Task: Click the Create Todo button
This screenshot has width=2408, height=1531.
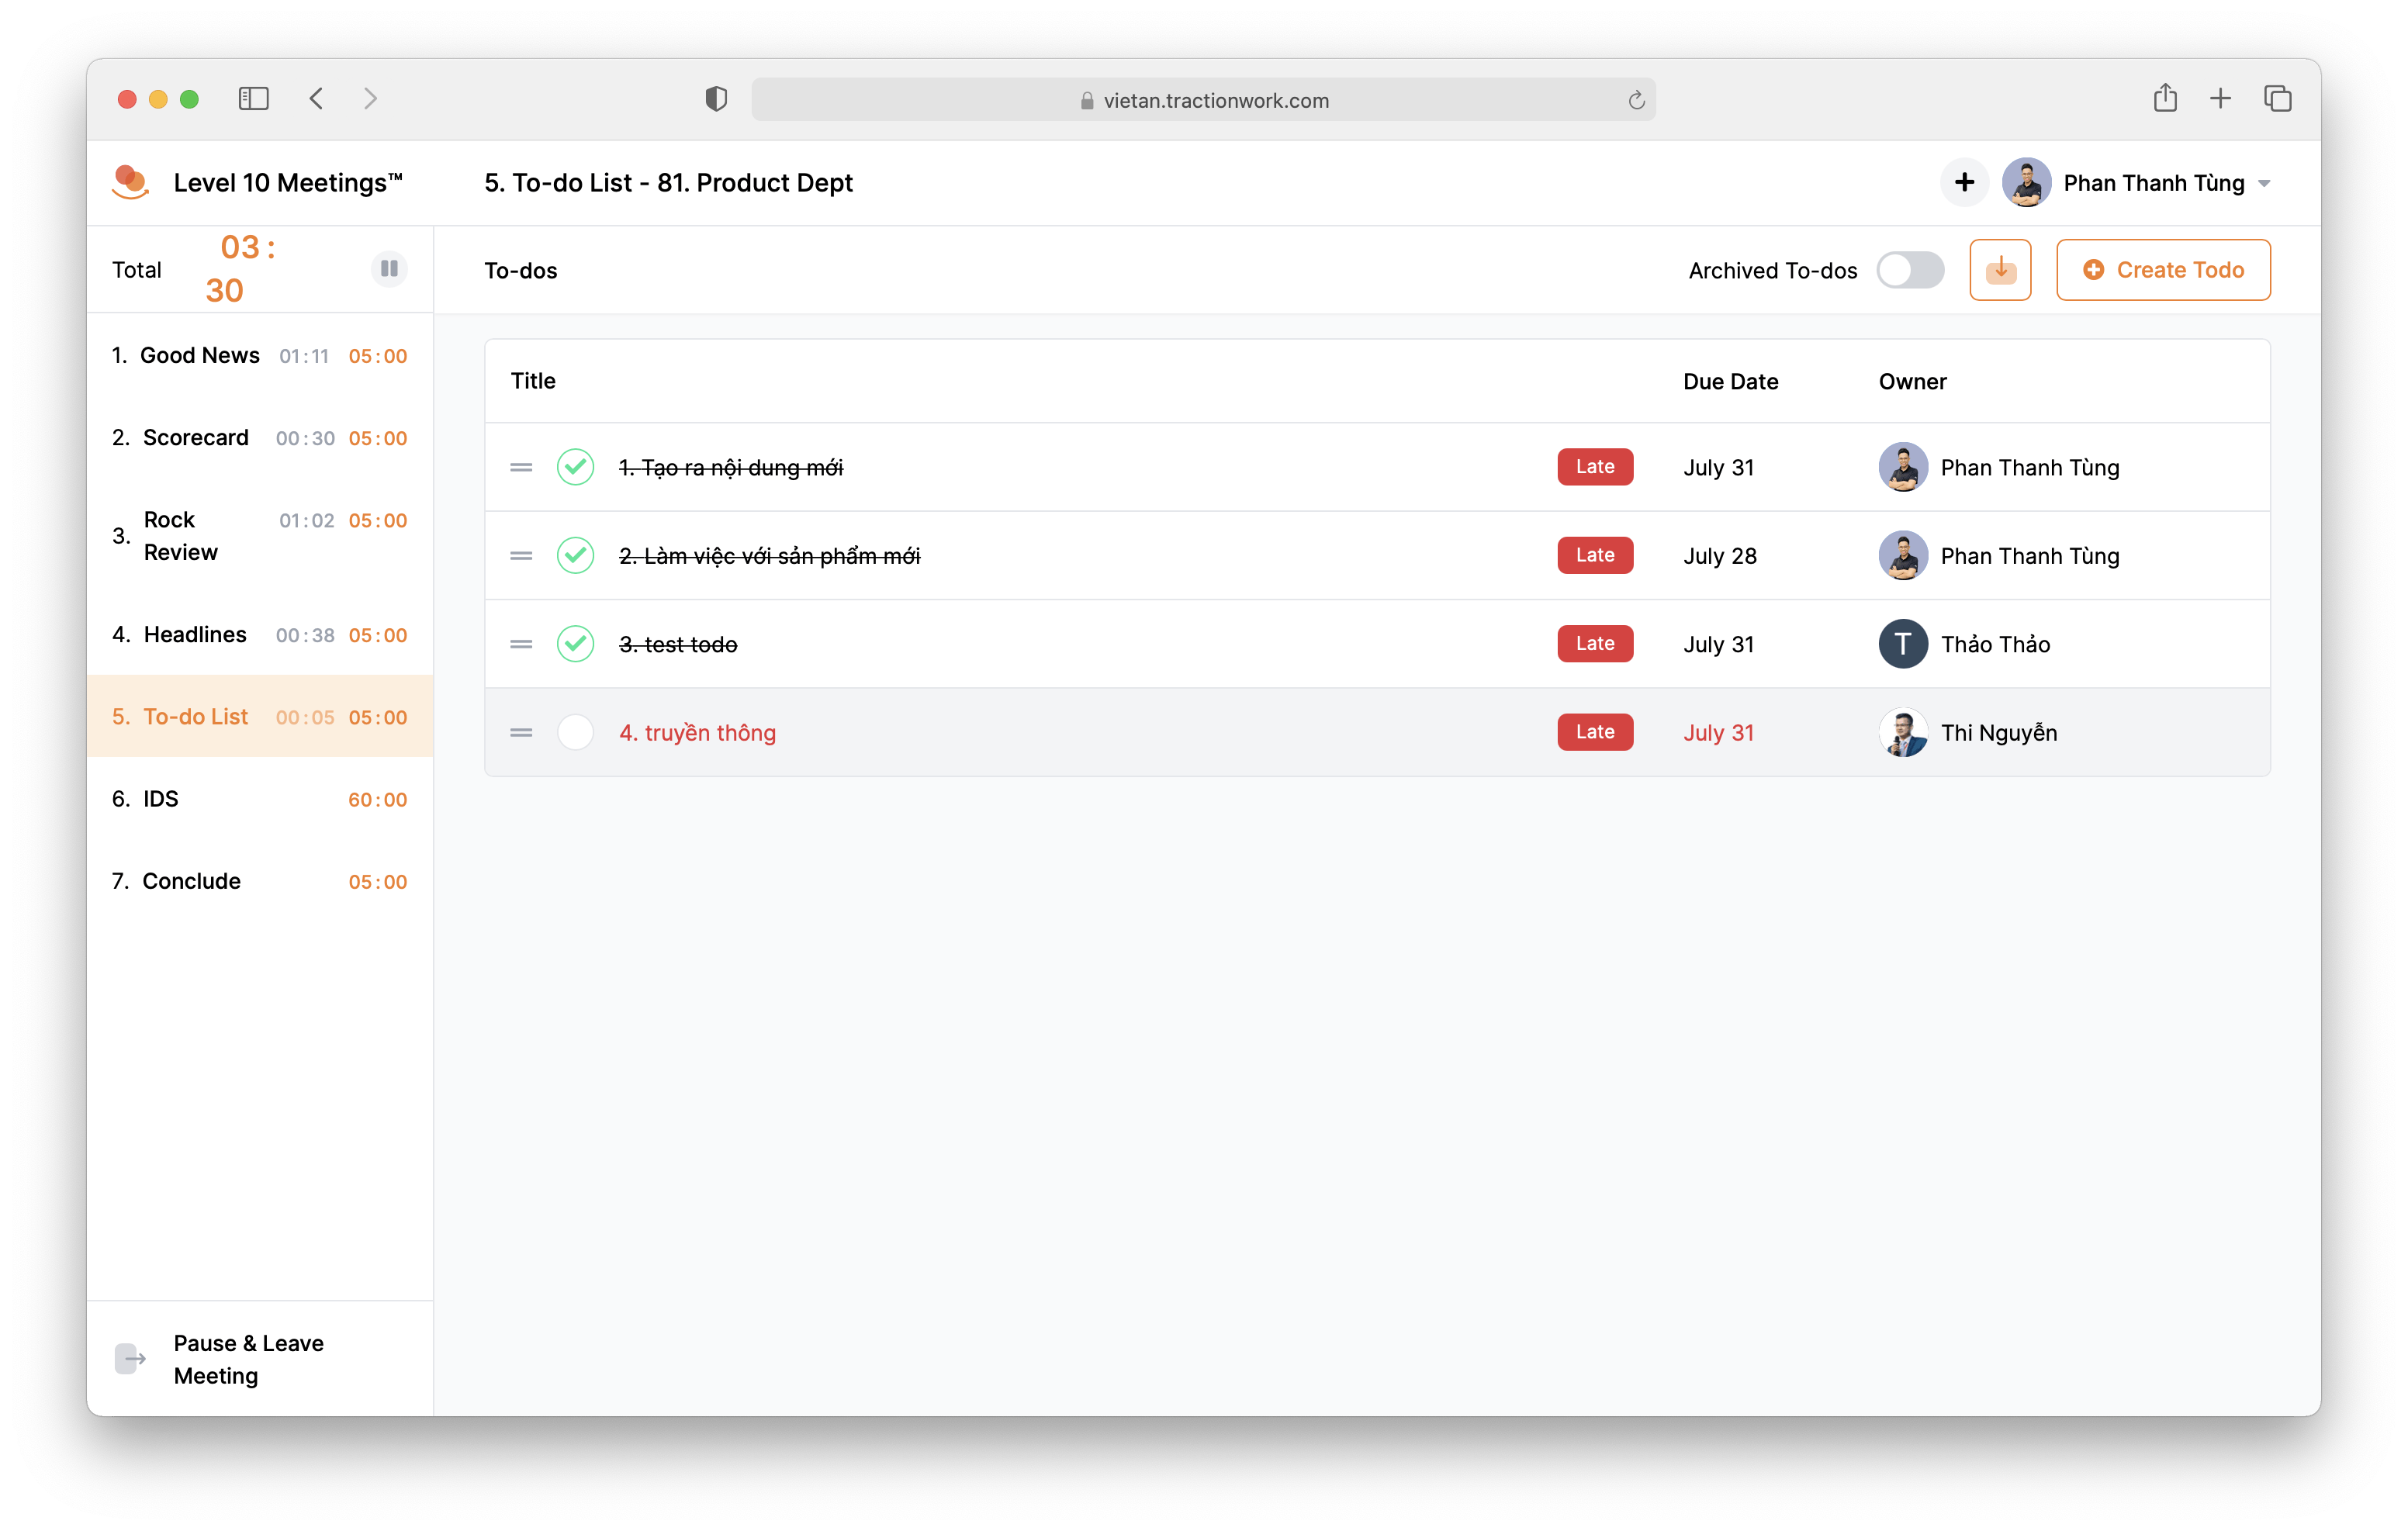Action: pos(2162,270)
